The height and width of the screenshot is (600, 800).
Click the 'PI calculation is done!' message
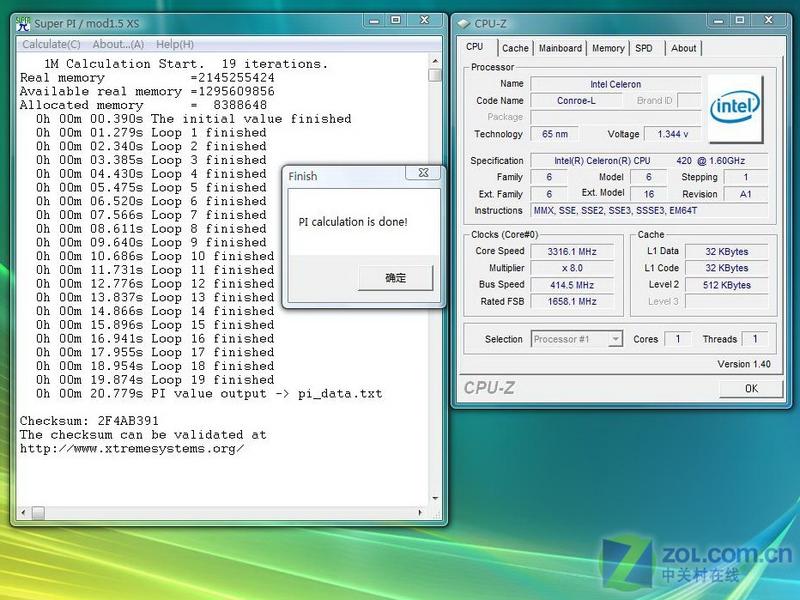coord(353,222)
